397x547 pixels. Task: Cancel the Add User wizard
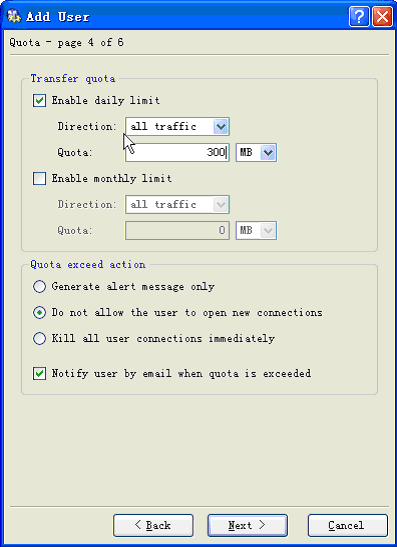[348, 525]
